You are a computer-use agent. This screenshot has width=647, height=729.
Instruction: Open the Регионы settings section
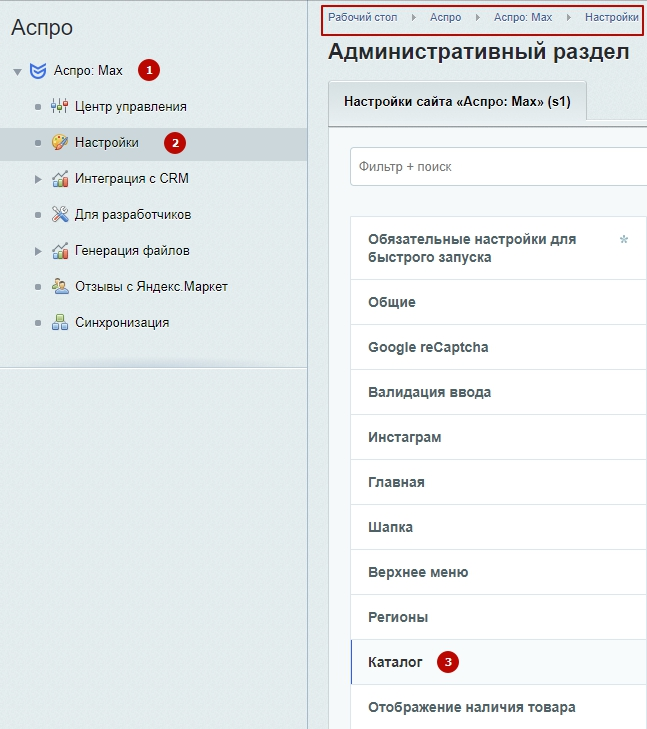499,617
